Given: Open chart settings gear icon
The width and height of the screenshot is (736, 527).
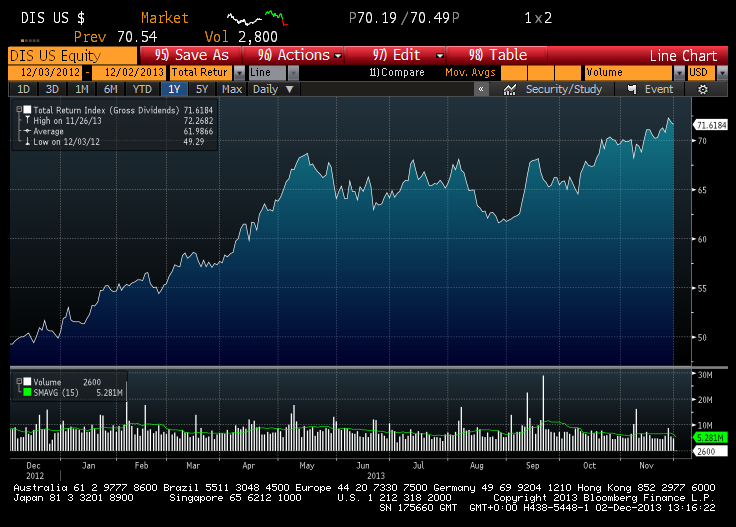Looking at the screenshot, I should (x=702, y=89).
